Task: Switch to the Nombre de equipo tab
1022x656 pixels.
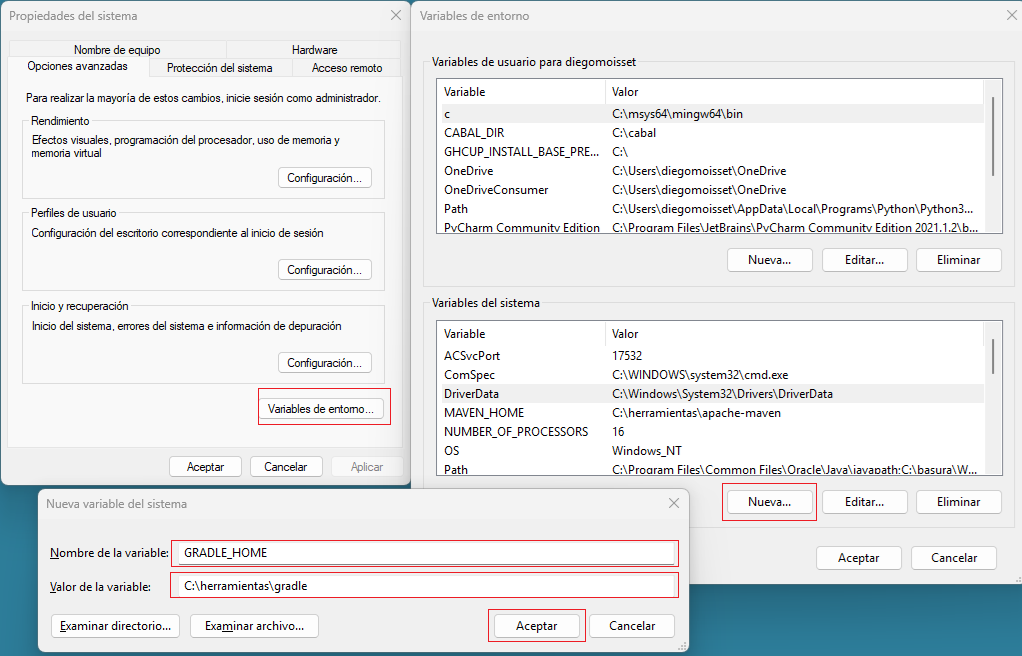Action: [x=116, y=50]
